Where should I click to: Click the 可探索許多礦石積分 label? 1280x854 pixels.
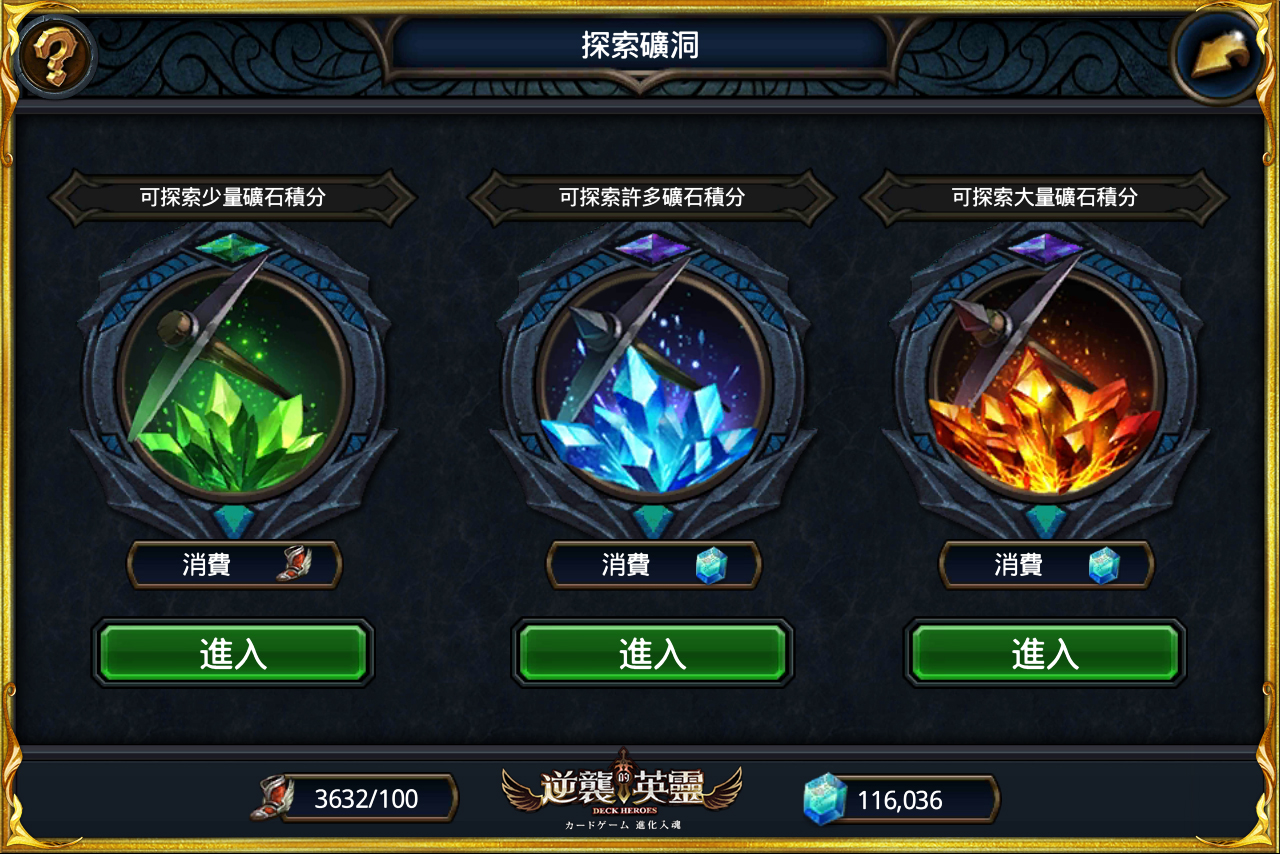click(x=652, y=197)
